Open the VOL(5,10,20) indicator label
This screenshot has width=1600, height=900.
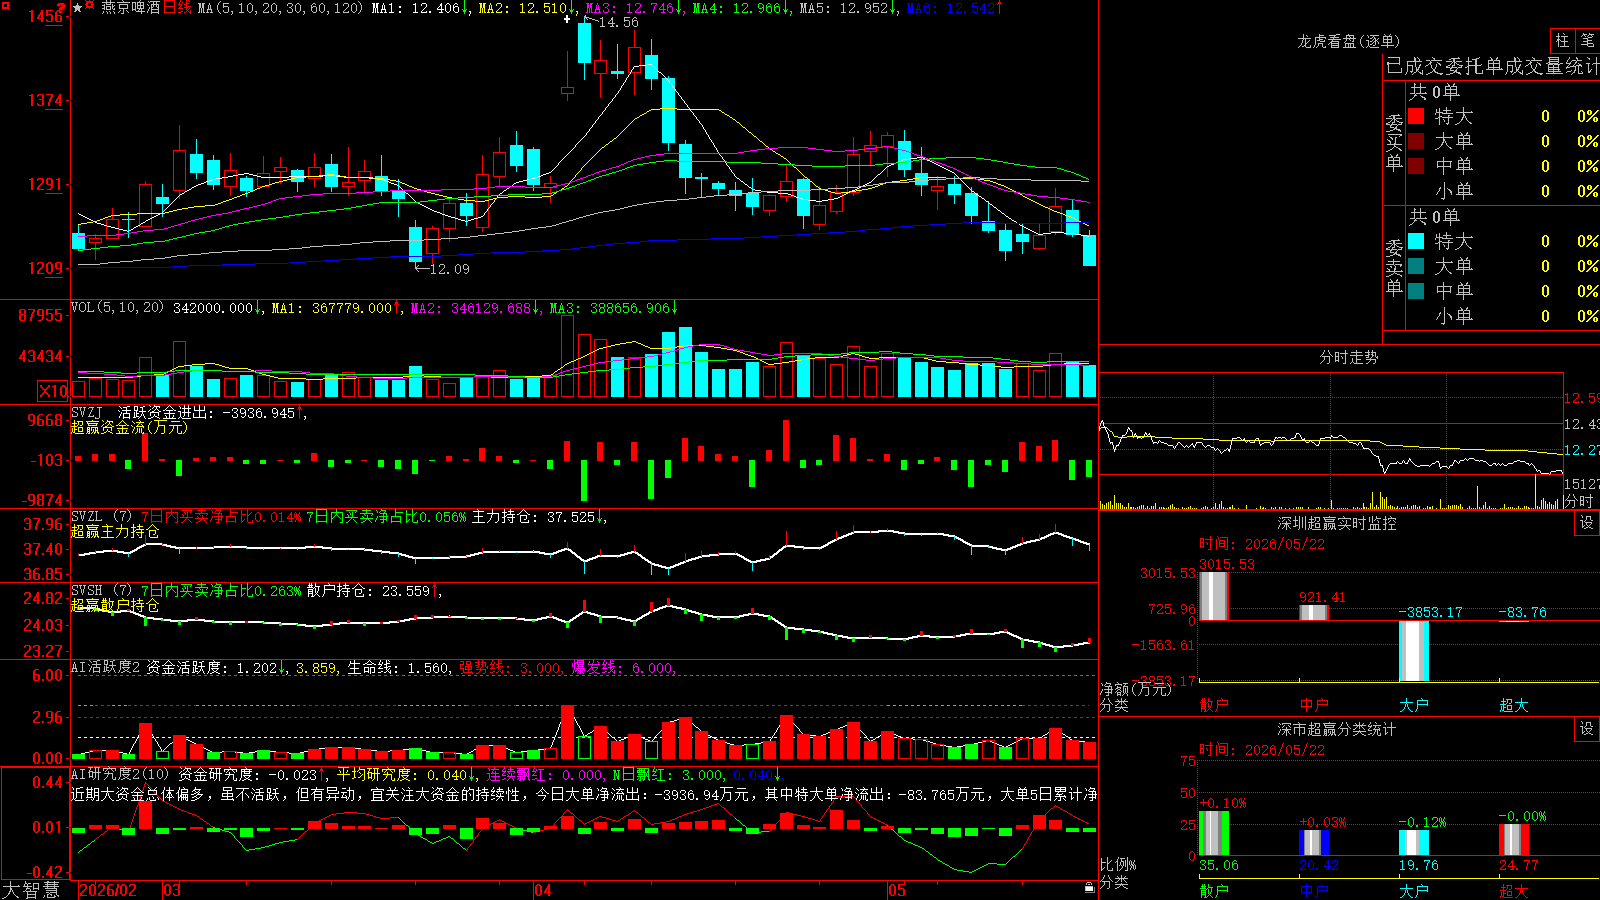click(117, 308)
